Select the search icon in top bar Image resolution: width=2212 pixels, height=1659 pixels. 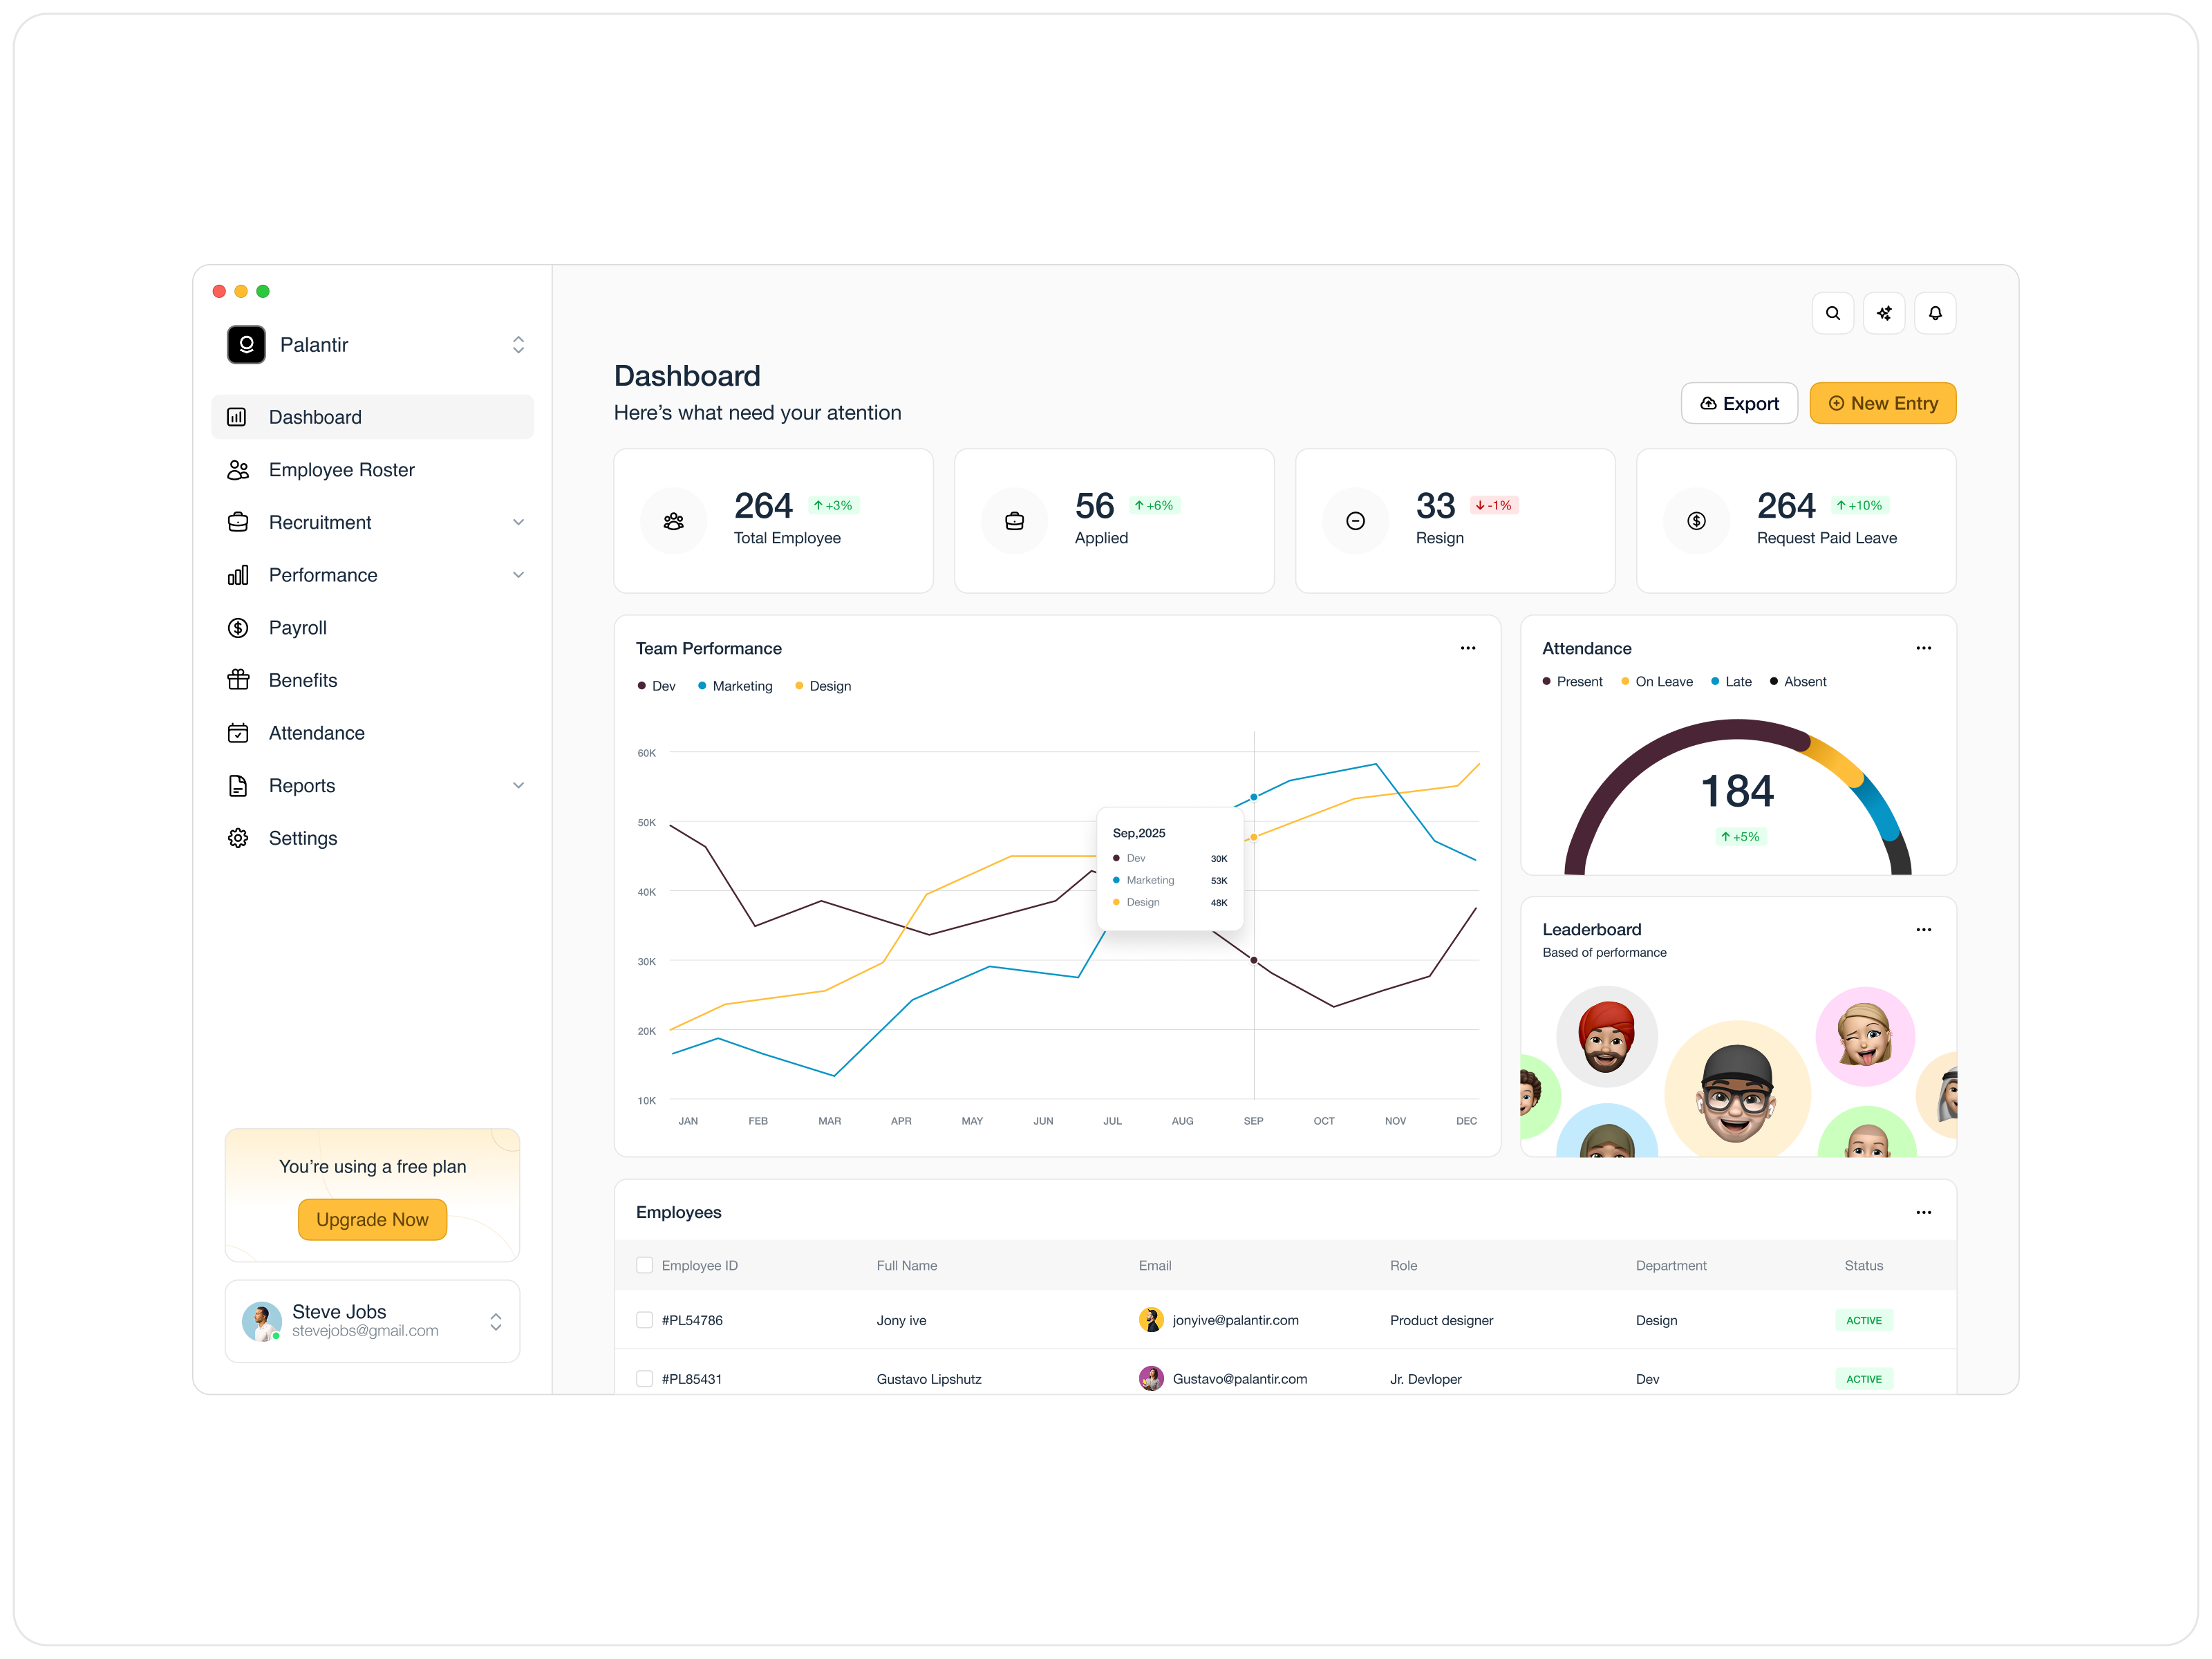pyautogui.click(x=1833, y=313)
